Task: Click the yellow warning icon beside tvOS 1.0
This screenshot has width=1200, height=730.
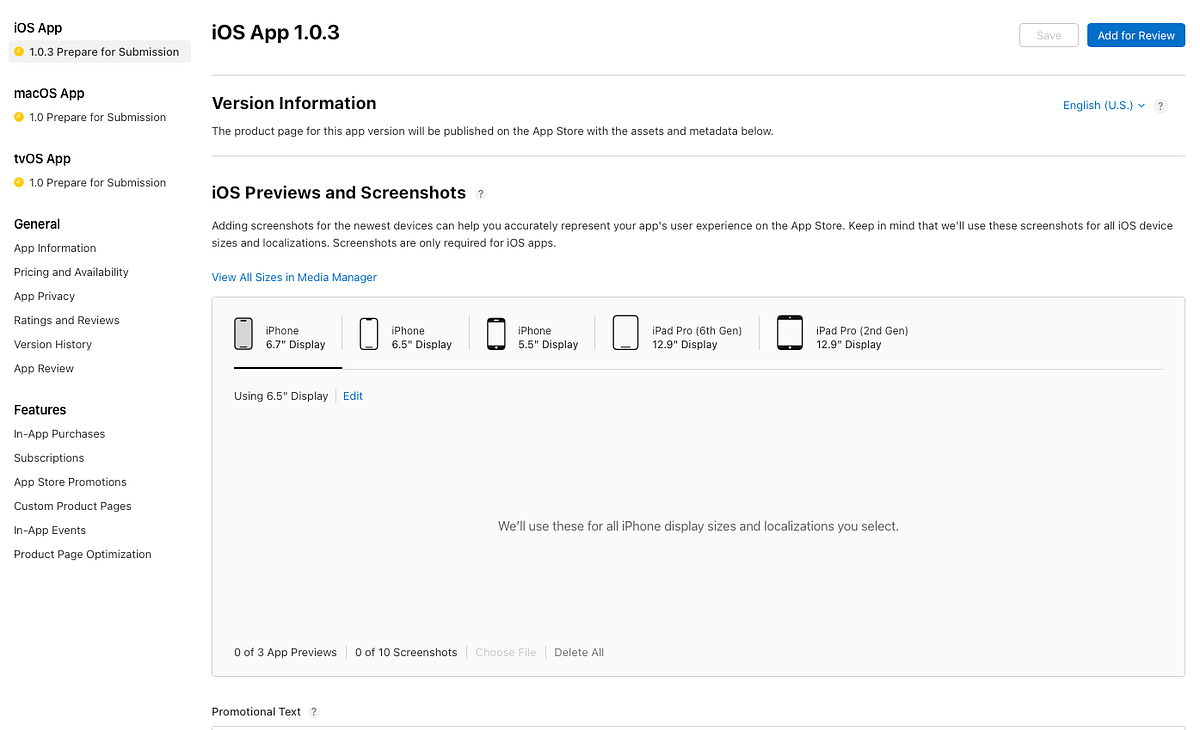Action: [18, 182]
